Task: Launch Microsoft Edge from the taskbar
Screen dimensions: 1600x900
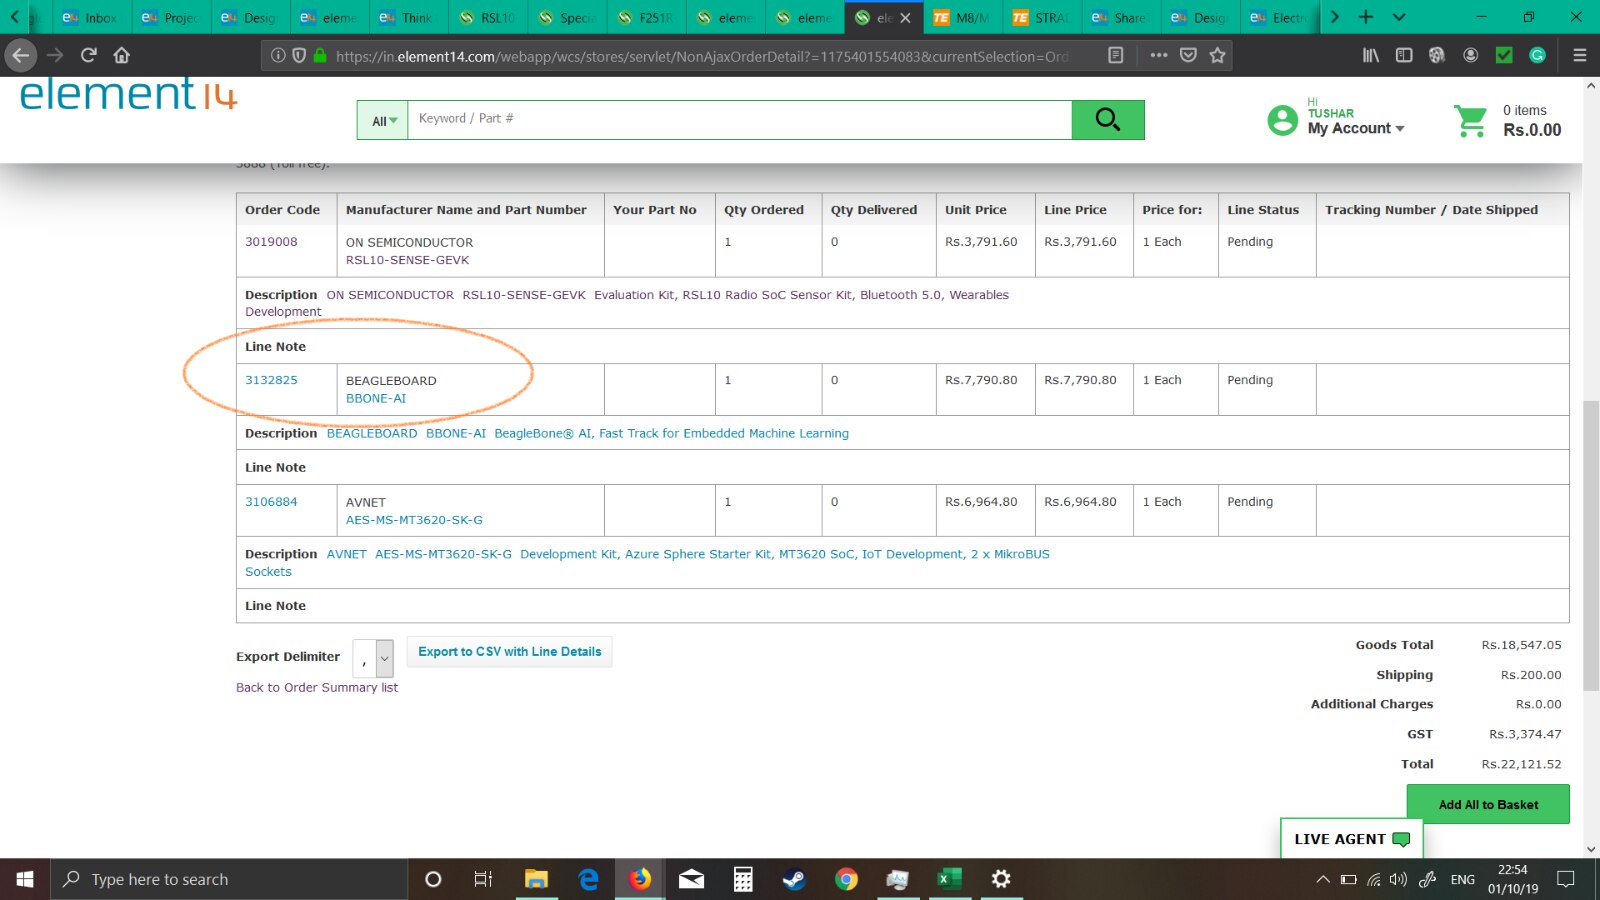Action: click(588, 879)
